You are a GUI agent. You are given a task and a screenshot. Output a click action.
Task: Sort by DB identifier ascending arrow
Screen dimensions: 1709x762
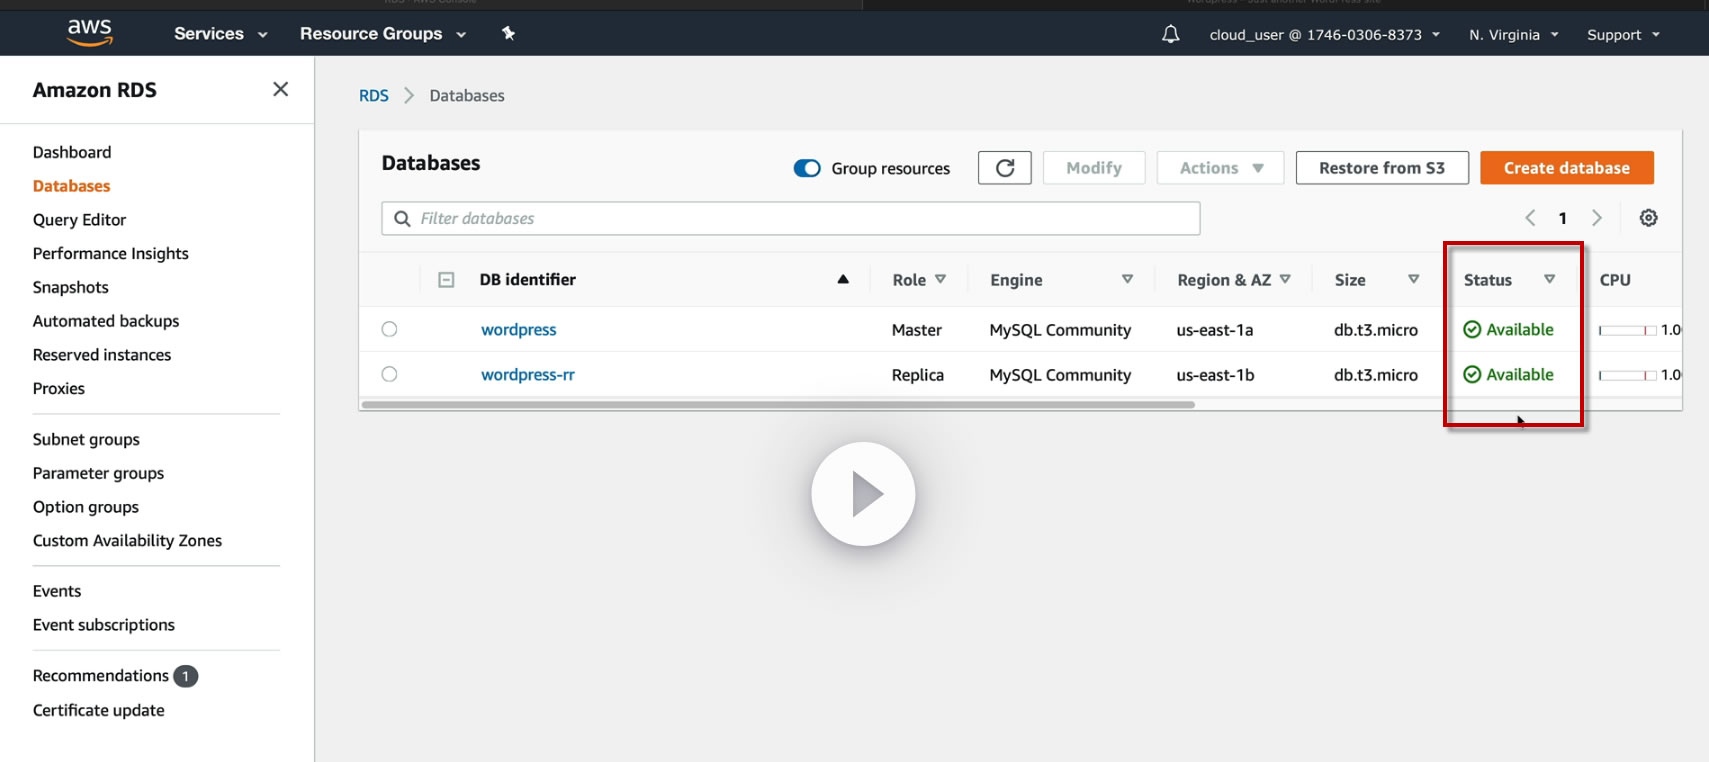coord(843,280)
